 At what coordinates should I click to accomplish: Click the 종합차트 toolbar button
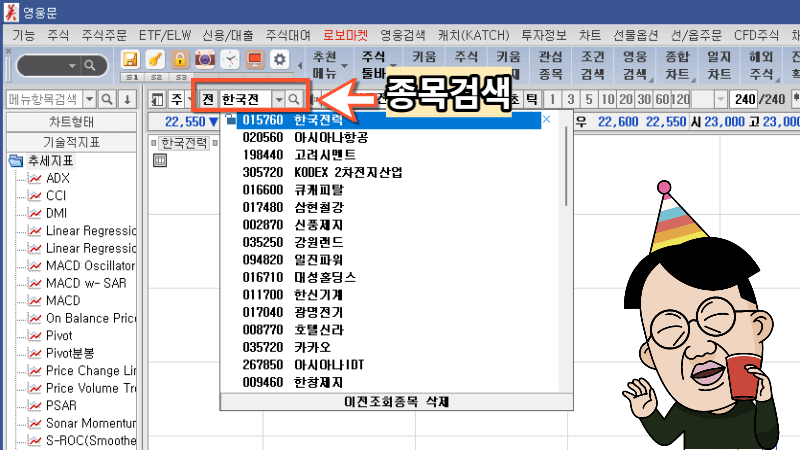coord(678,65)
